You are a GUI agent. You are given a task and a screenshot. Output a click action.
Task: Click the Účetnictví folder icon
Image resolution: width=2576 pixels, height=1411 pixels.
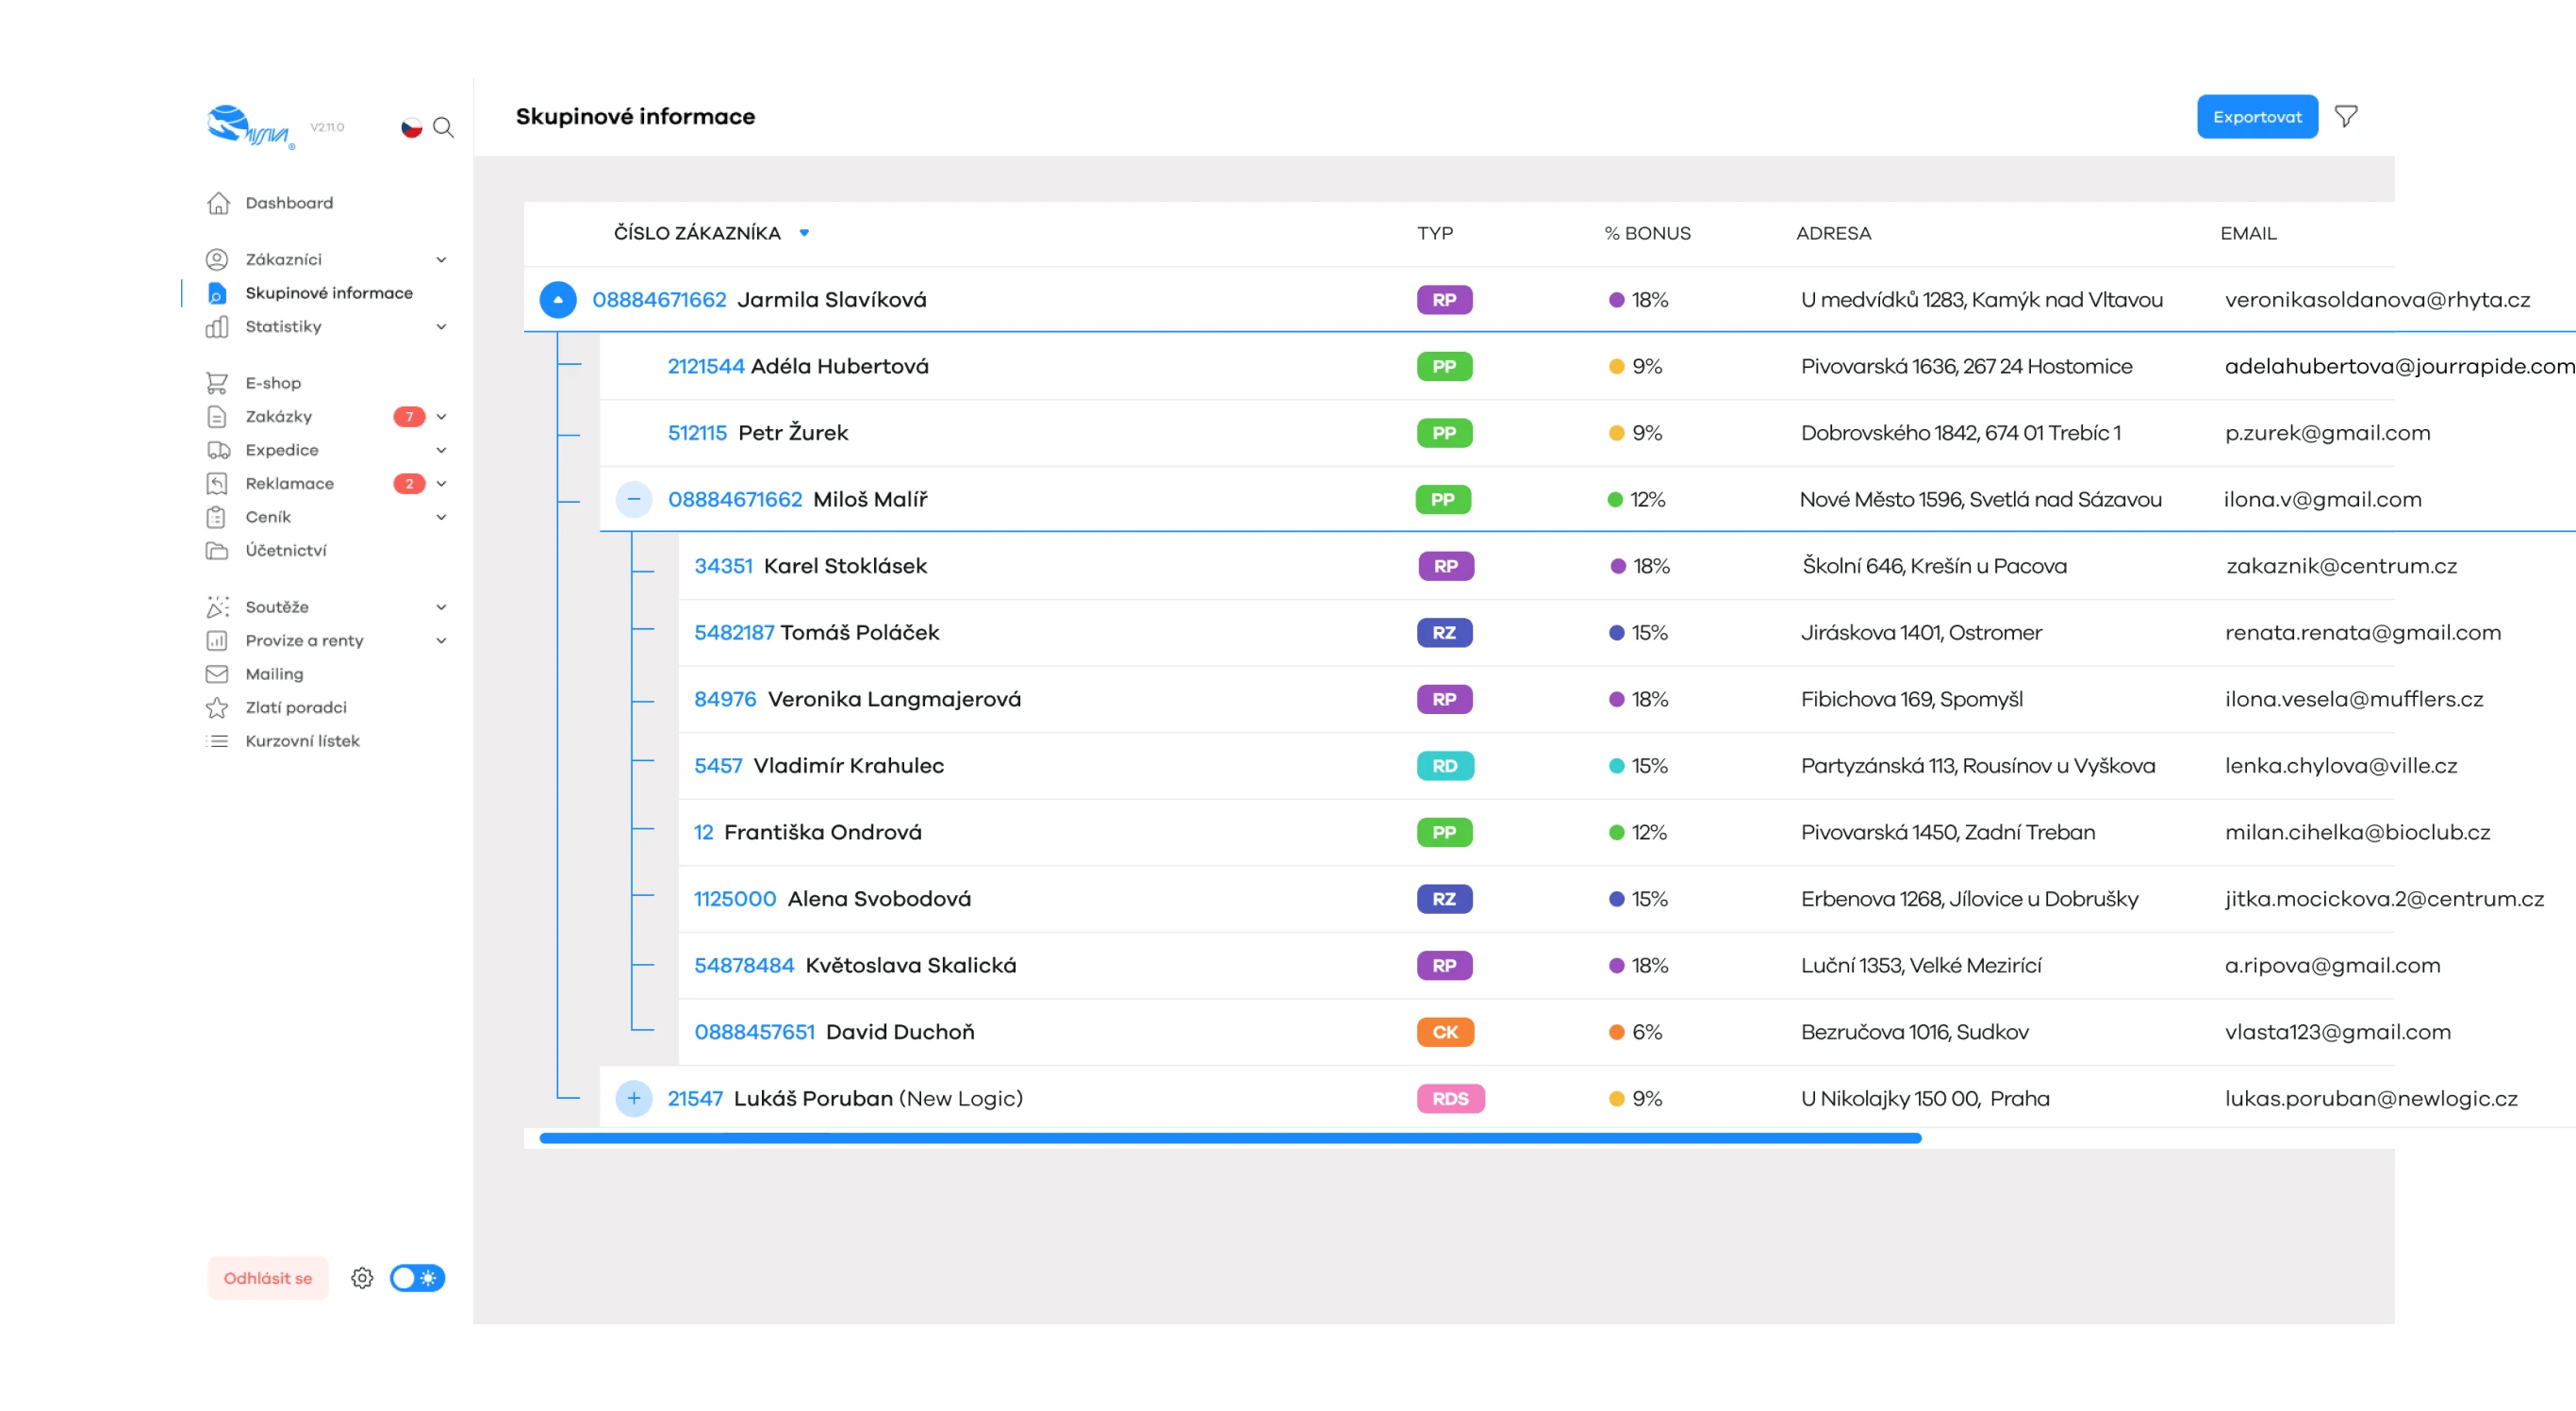[x=217, y=551]
